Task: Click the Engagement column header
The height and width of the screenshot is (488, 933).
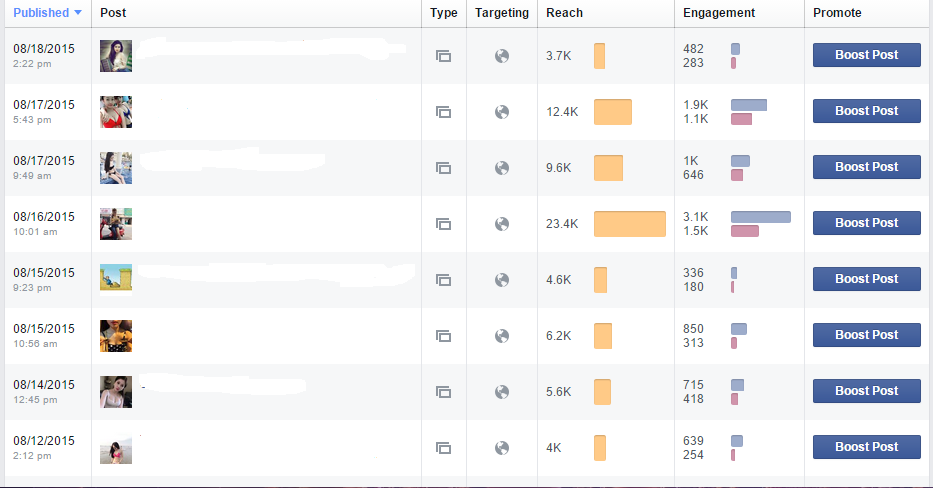Action: click(x=718, y=13)
